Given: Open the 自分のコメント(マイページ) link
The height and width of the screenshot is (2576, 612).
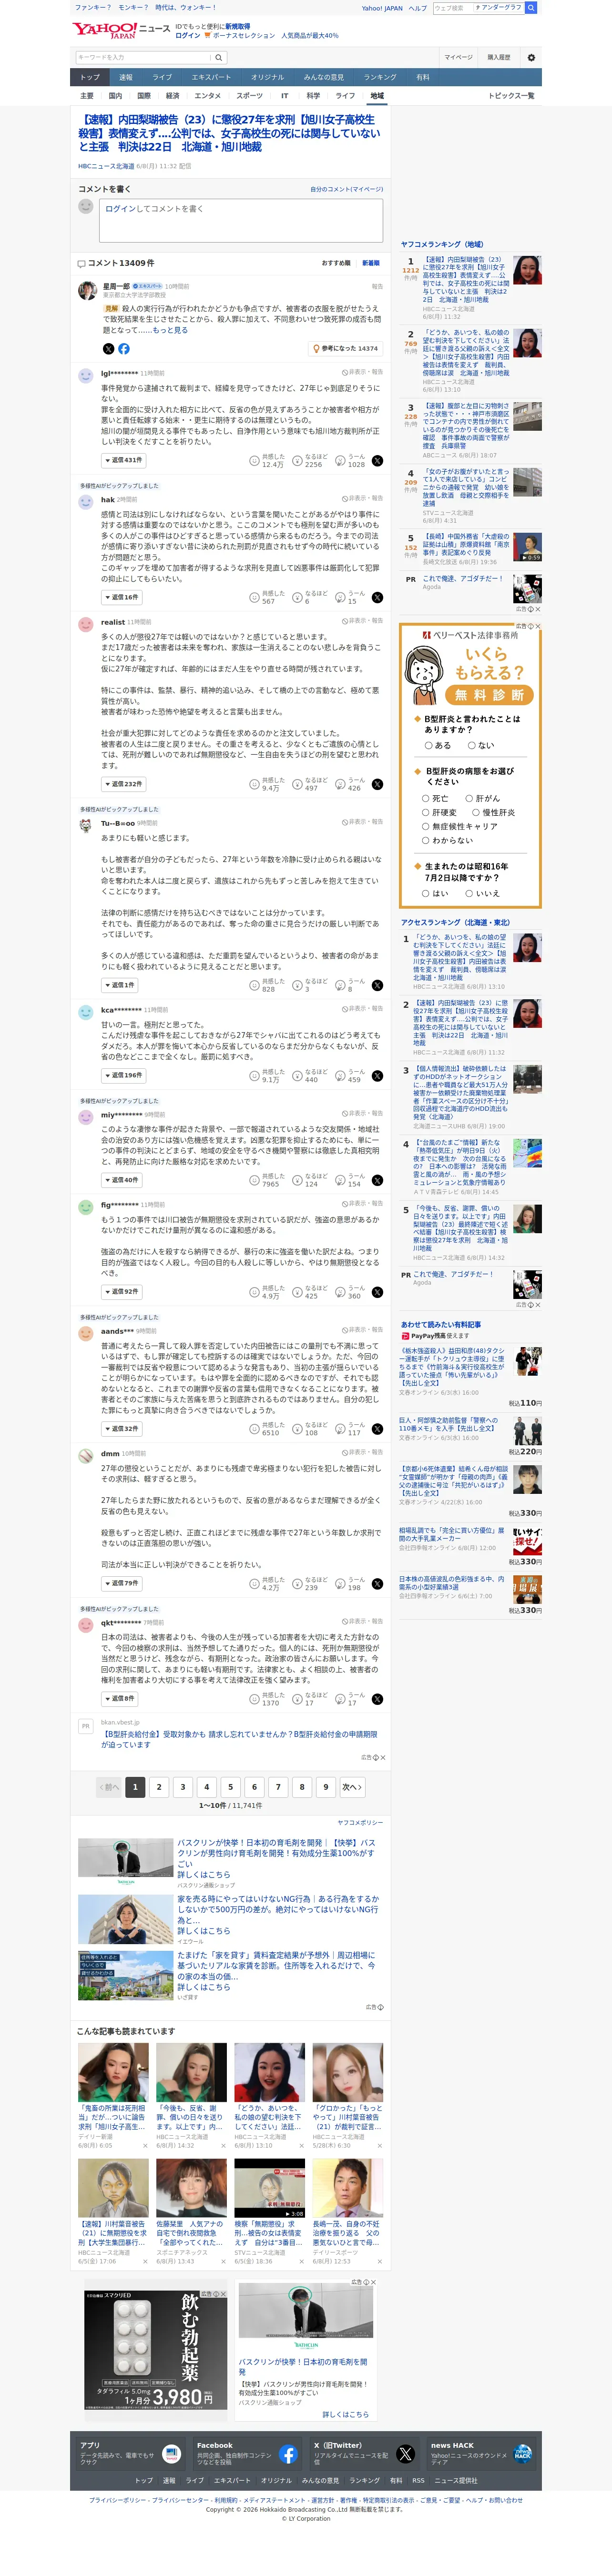Looking at the screenshot, I should pos(346,189).
